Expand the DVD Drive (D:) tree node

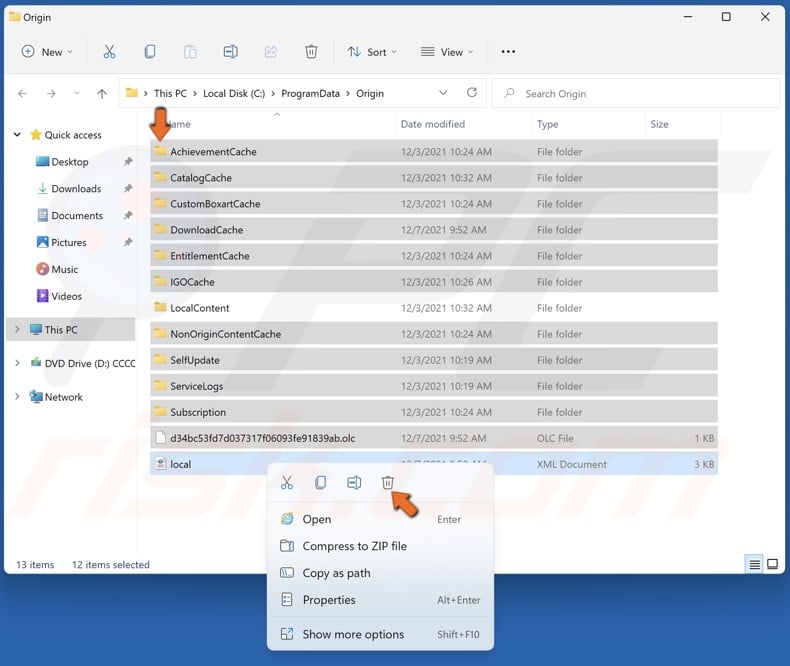(x=17, y=363)
